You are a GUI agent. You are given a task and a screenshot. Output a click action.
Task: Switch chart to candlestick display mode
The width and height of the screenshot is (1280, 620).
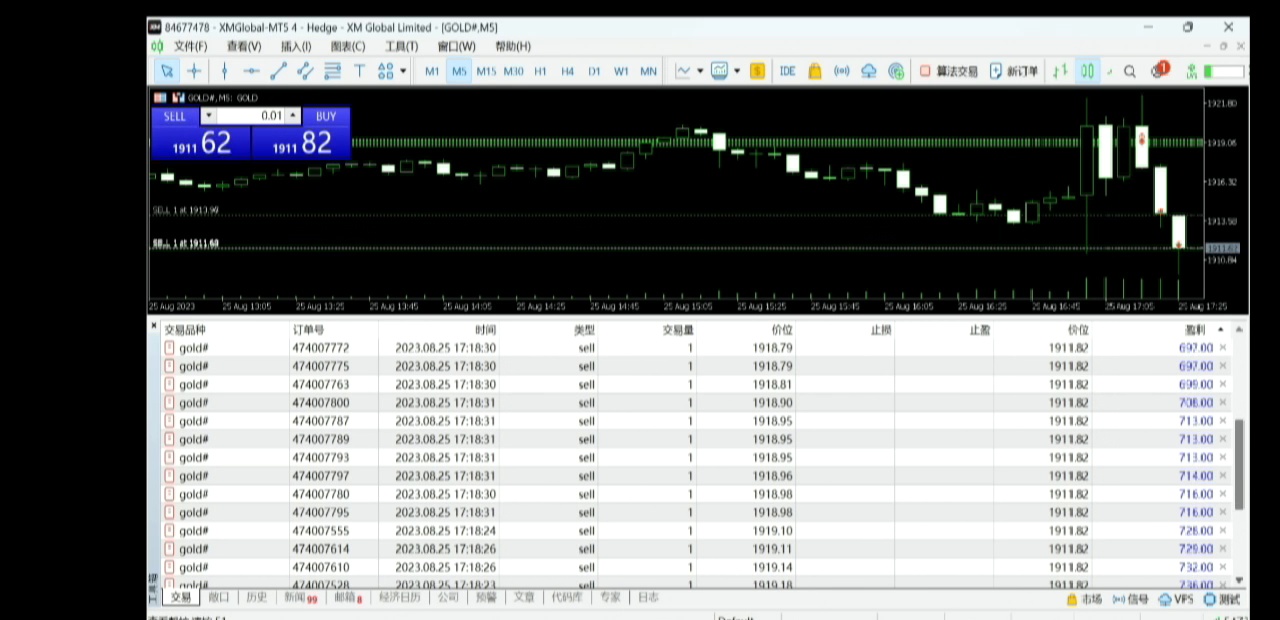click(x=1087, y=71)
